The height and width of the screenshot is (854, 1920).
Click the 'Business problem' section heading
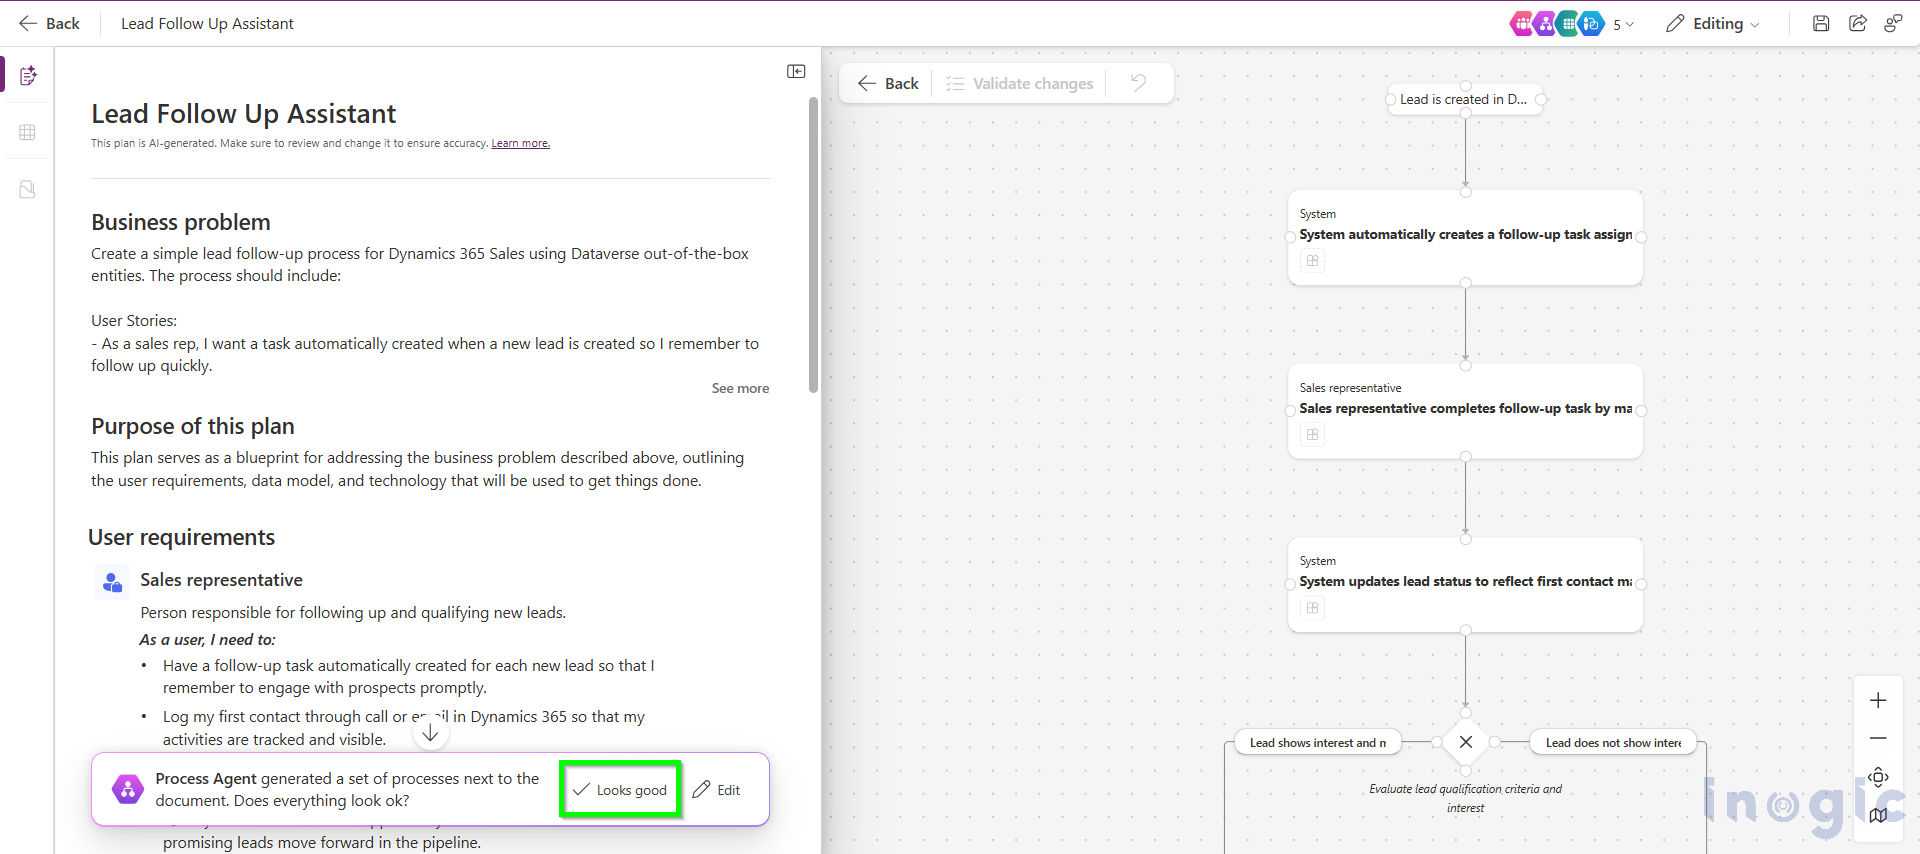click(x=181, y=222)
